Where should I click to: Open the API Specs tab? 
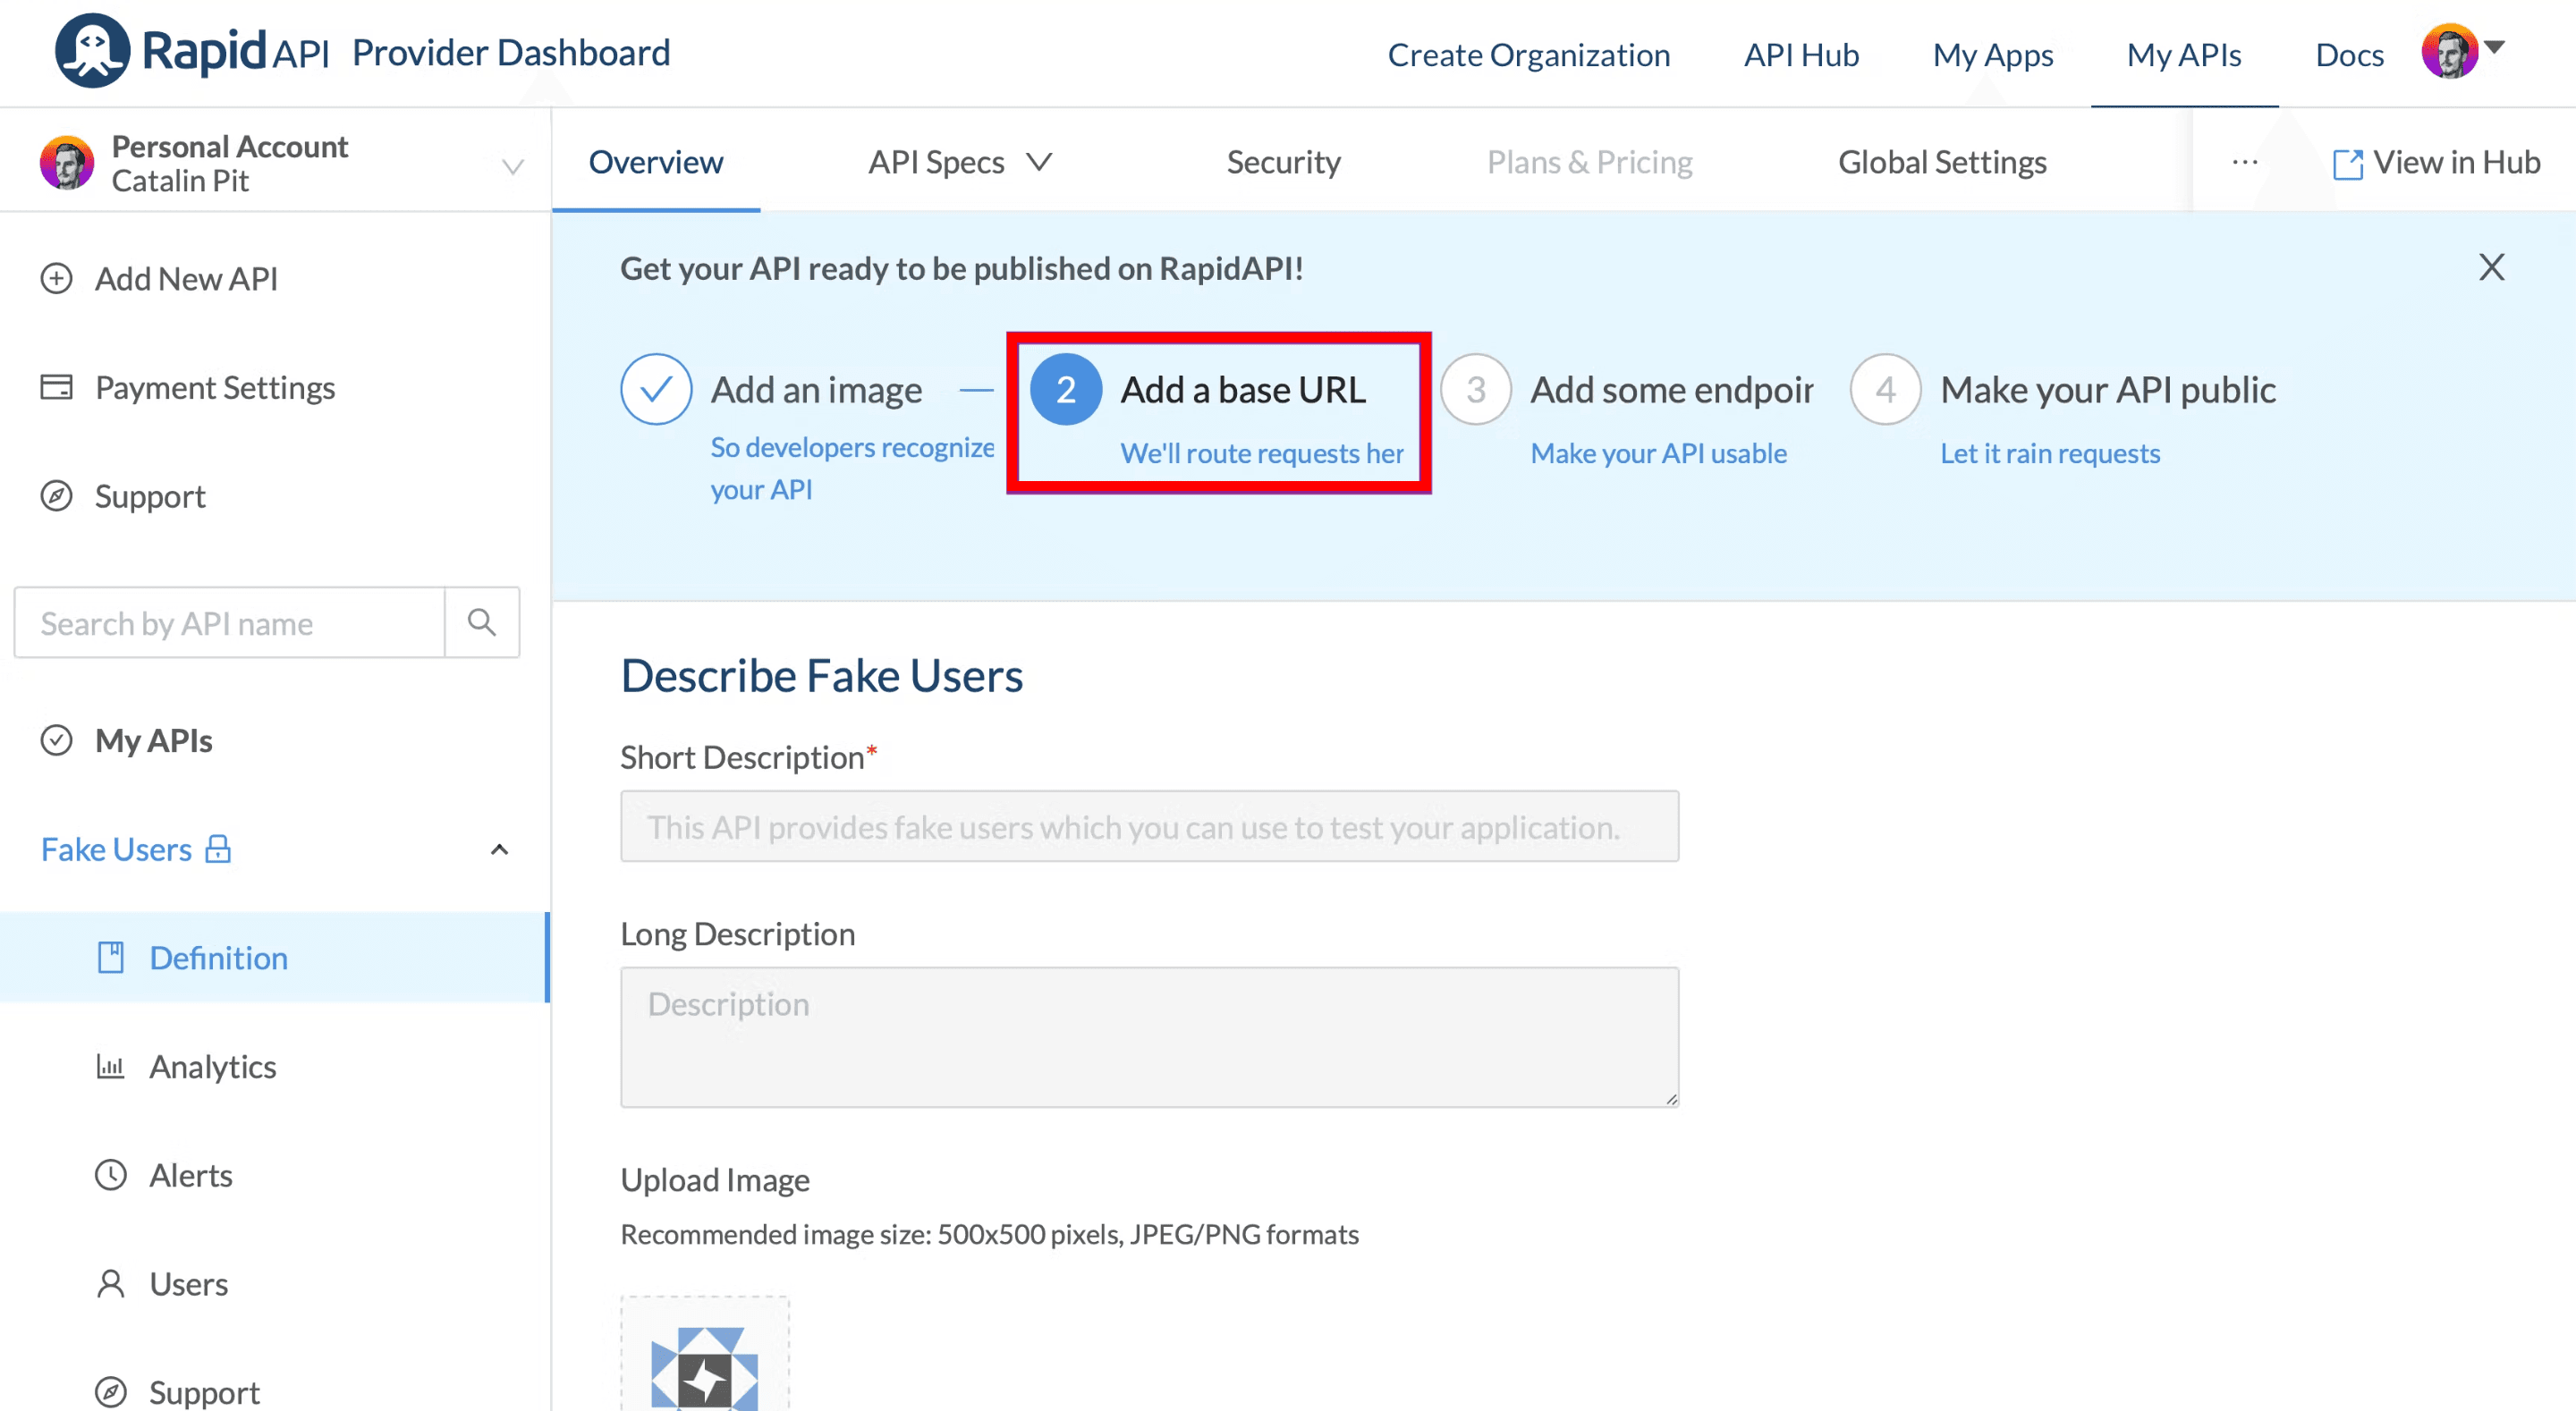[936, 162]
